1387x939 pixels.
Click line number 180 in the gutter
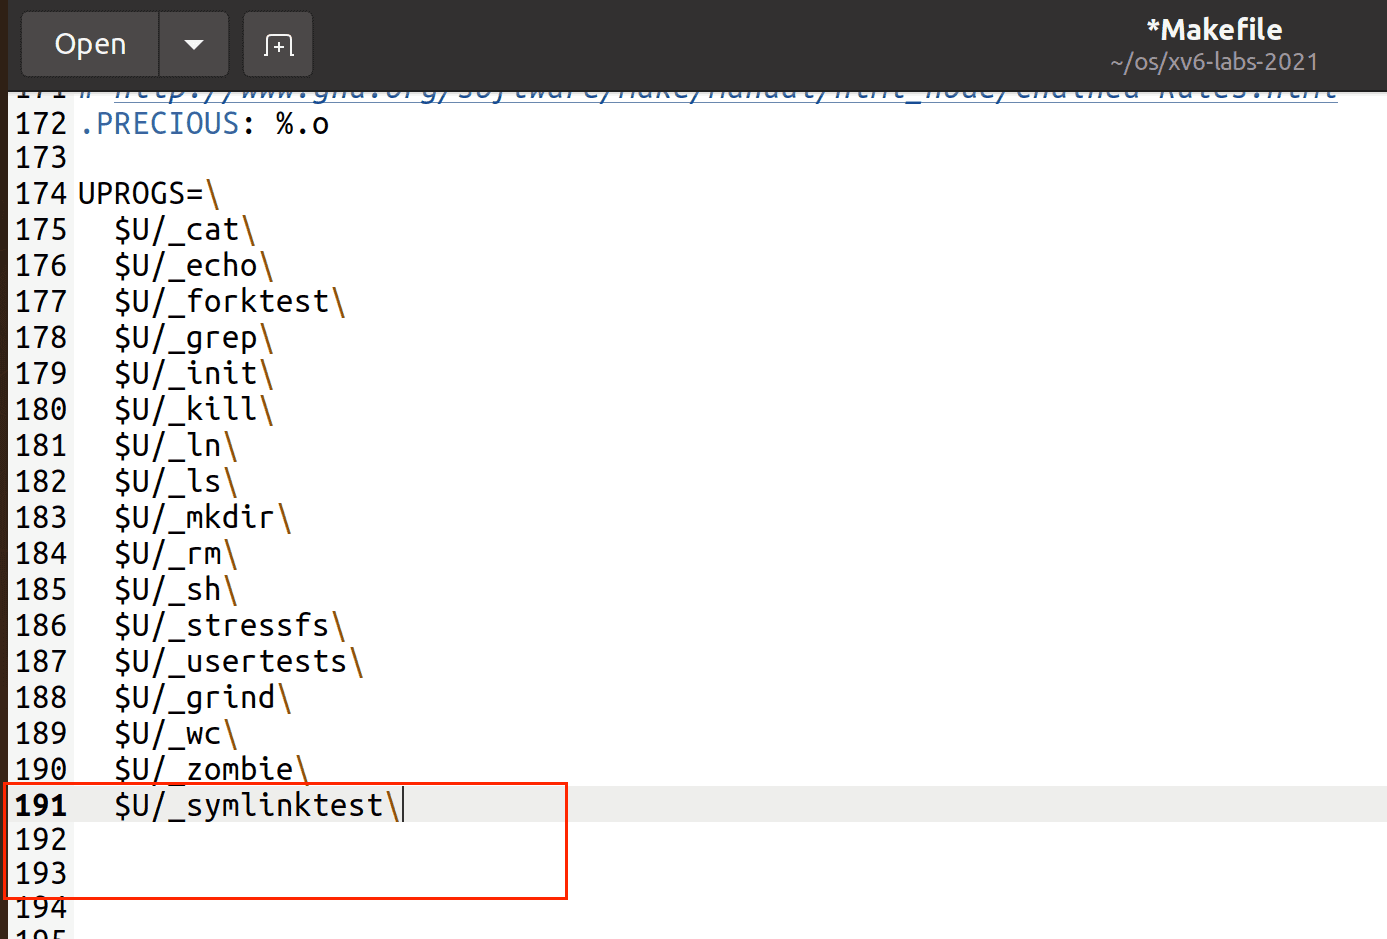point(41,410)
